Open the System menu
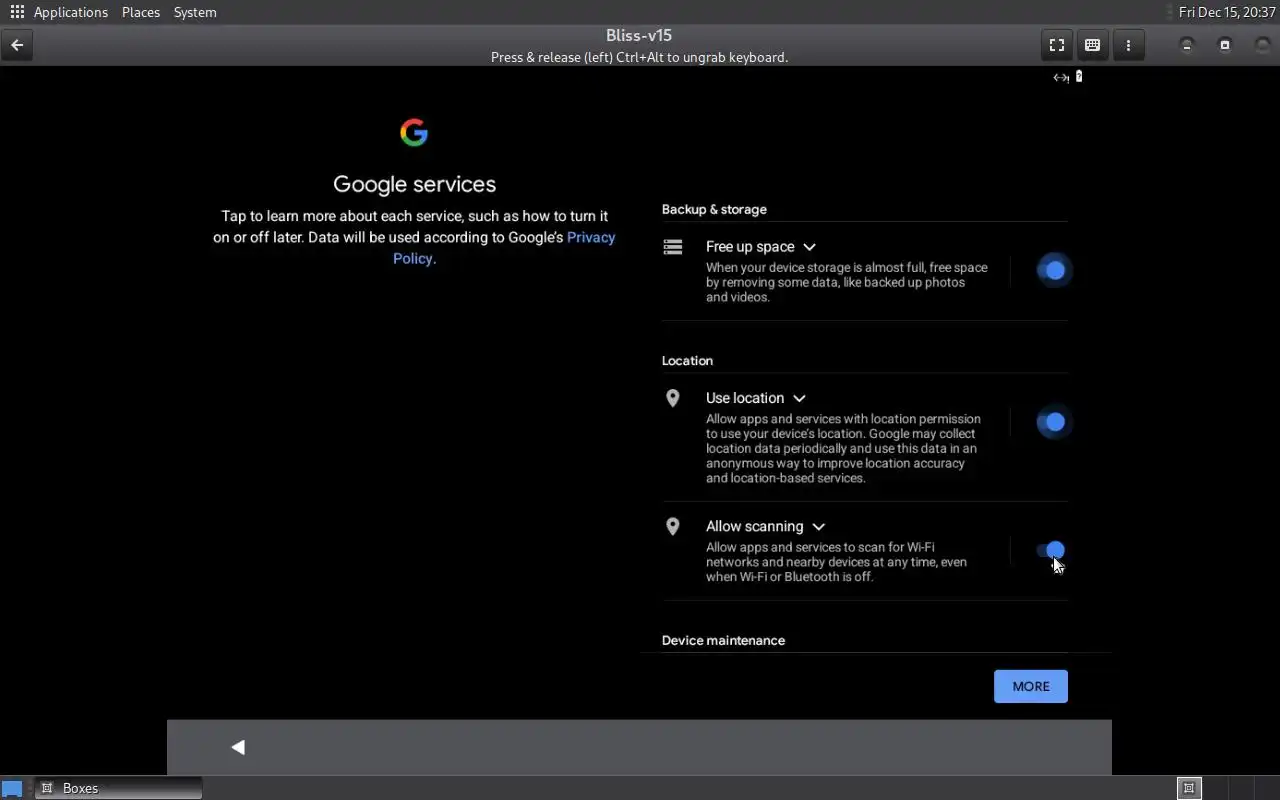The width and height of the screenshot is (1280, 800). coord(195,12)
